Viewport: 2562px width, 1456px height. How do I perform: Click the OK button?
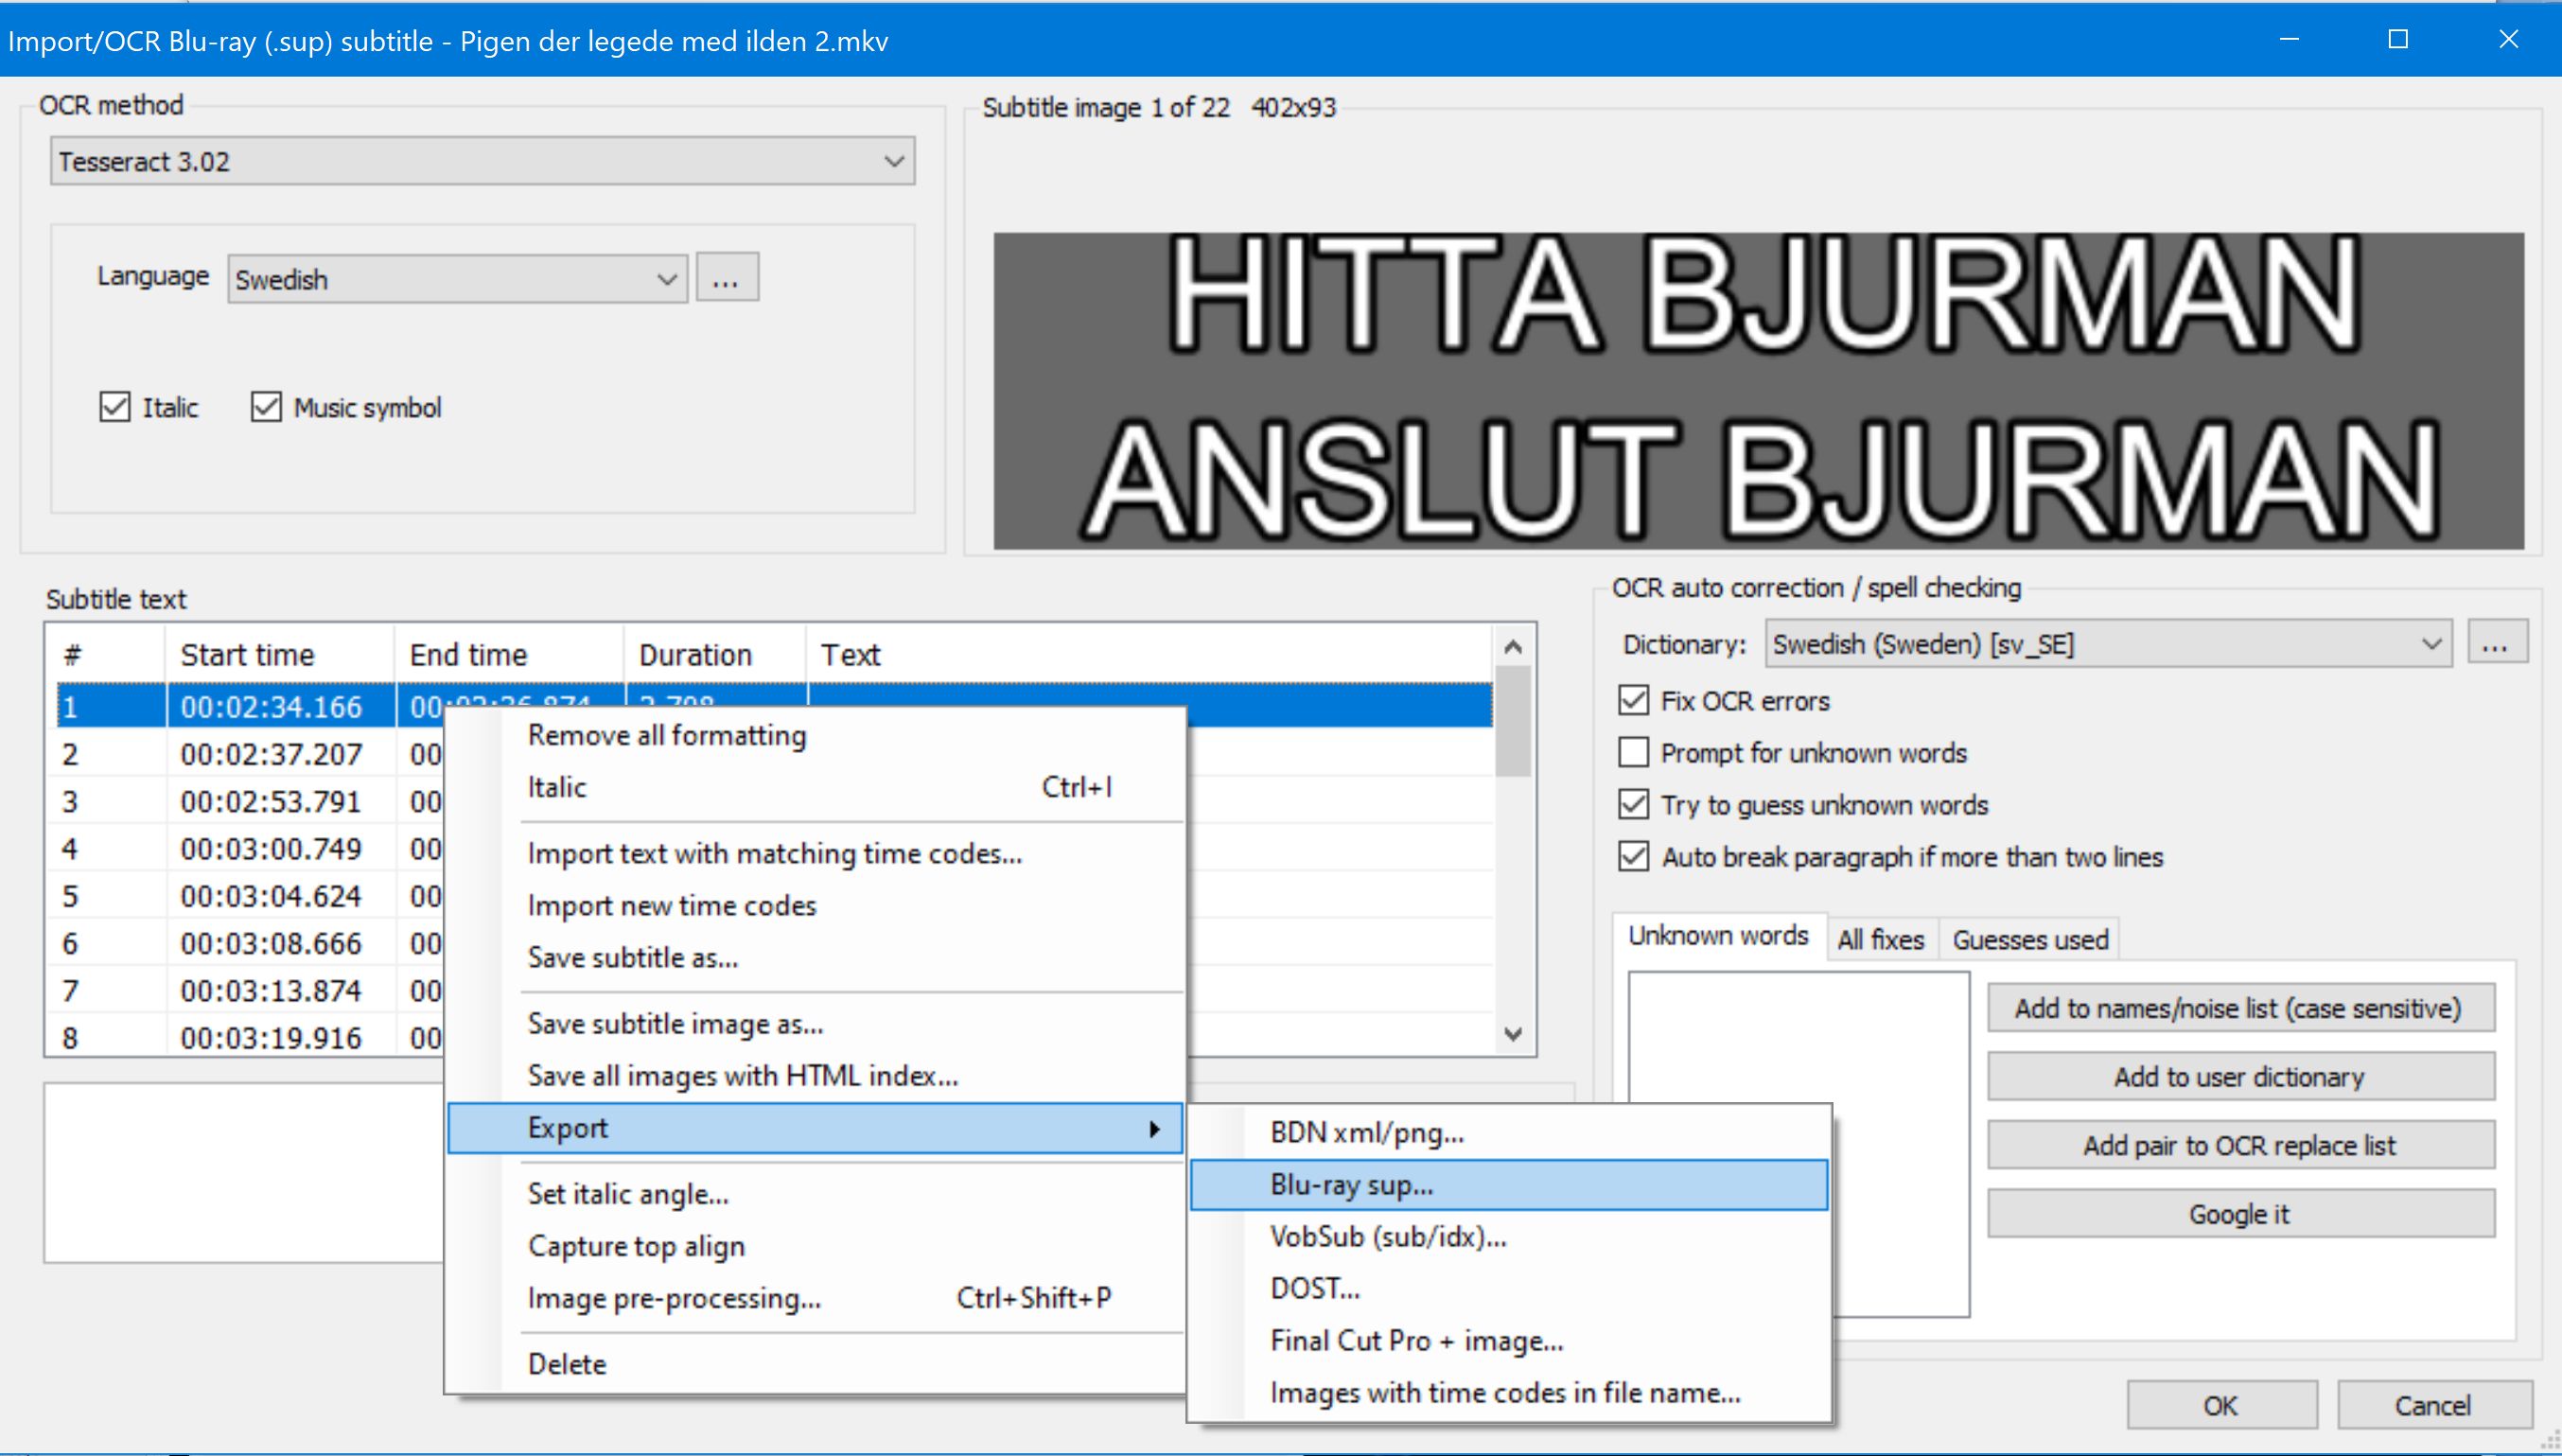tap(2220, 1405)
